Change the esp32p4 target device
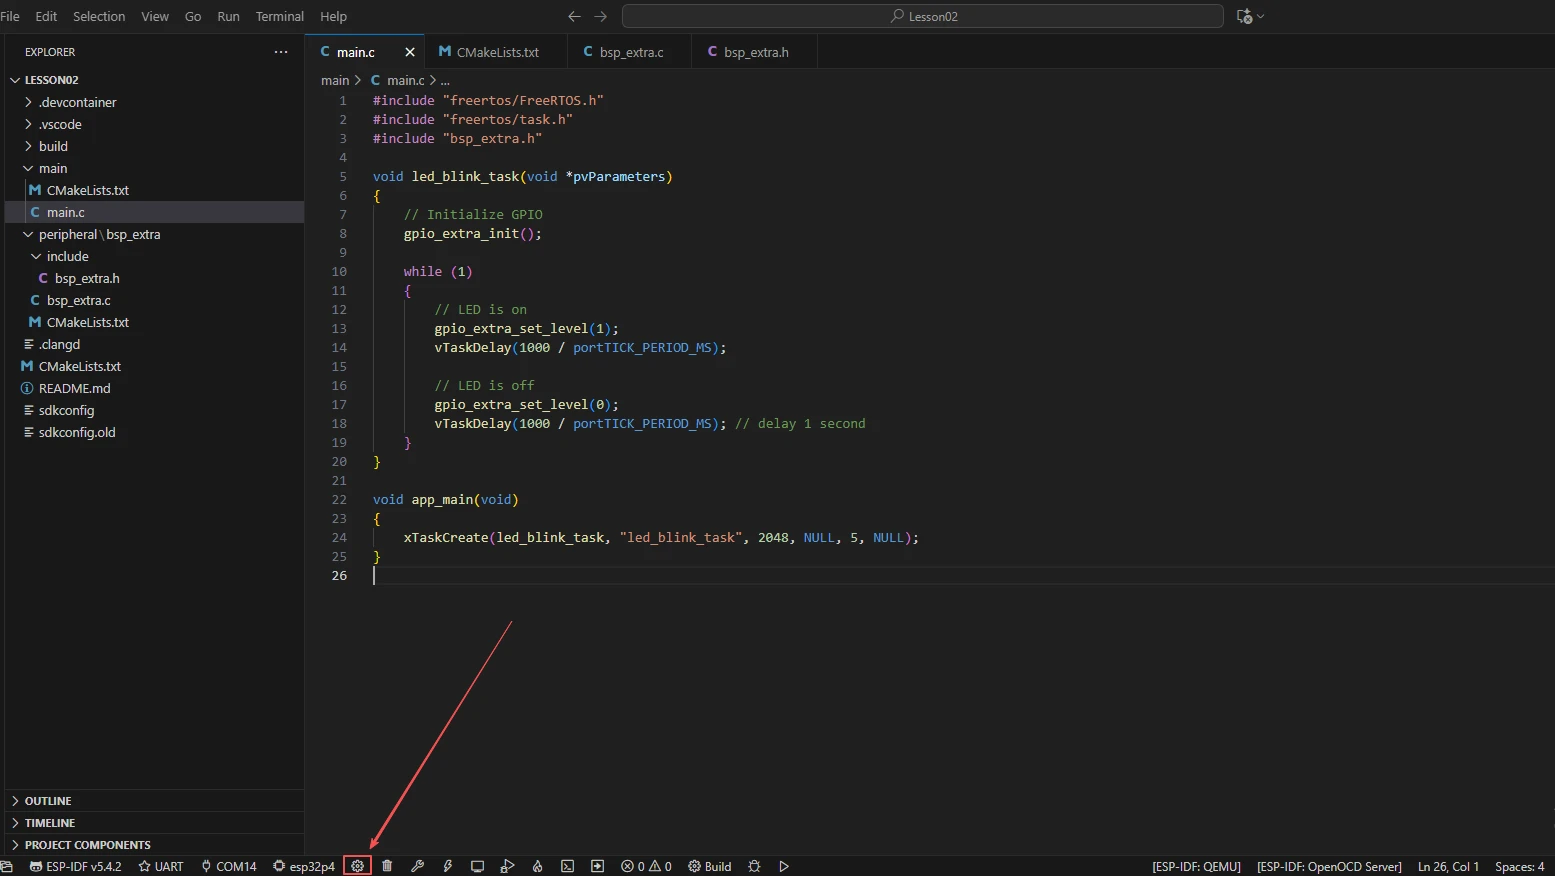Viewport: 1555px width, 876px height. click(304, 866)
